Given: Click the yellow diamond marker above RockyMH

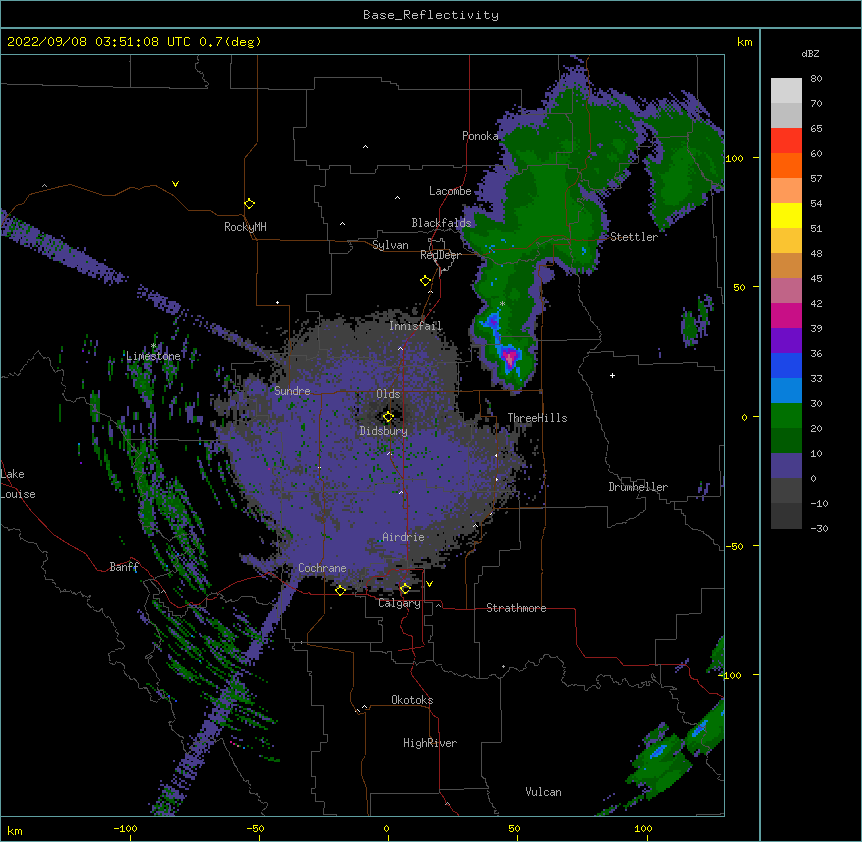Looking at the screenshot, I should [x=249, y=203].
